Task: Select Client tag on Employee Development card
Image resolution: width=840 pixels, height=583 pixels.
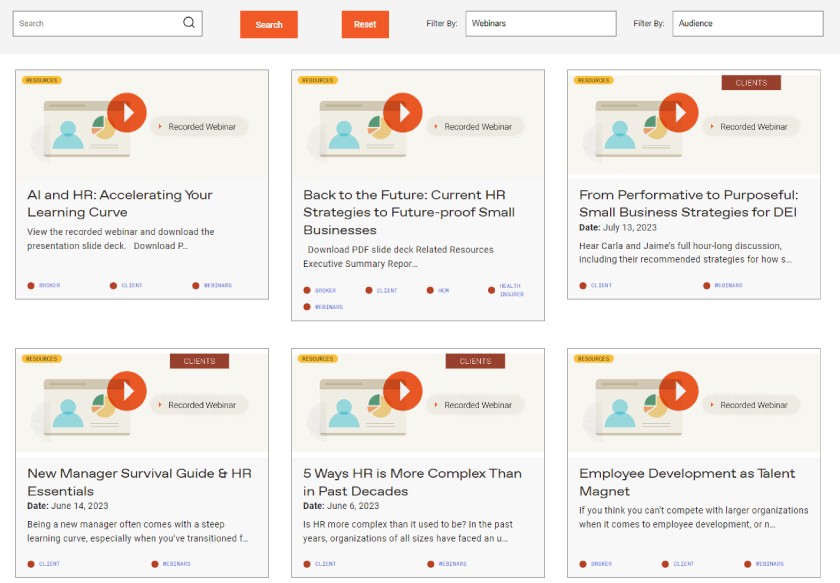Action: coord(678,564)
